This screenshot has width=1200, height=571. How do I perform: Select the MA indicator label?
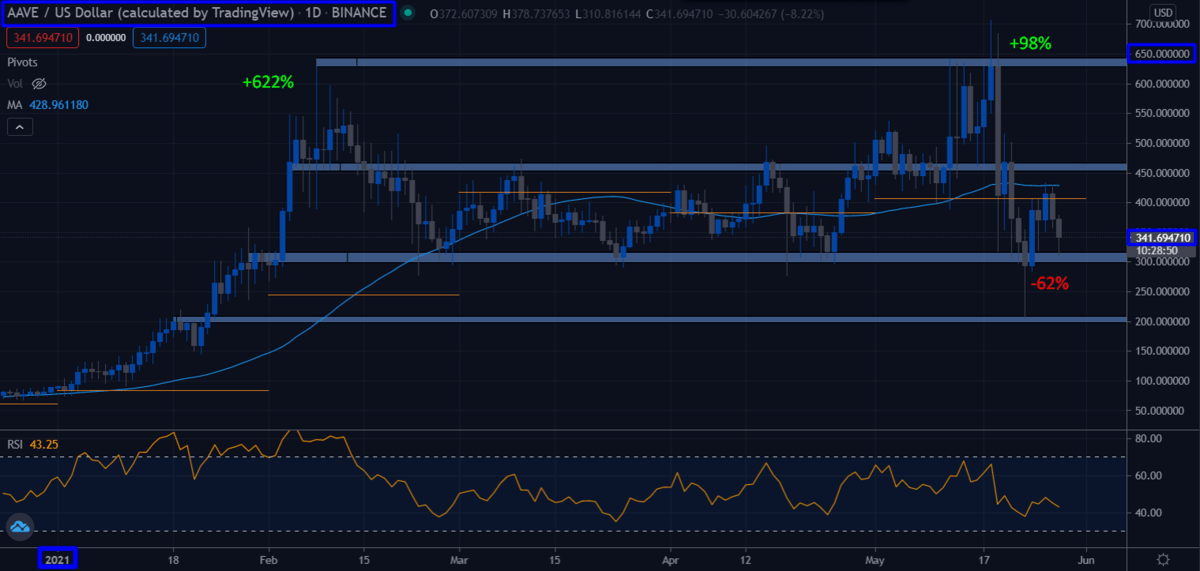pos(14,104)
